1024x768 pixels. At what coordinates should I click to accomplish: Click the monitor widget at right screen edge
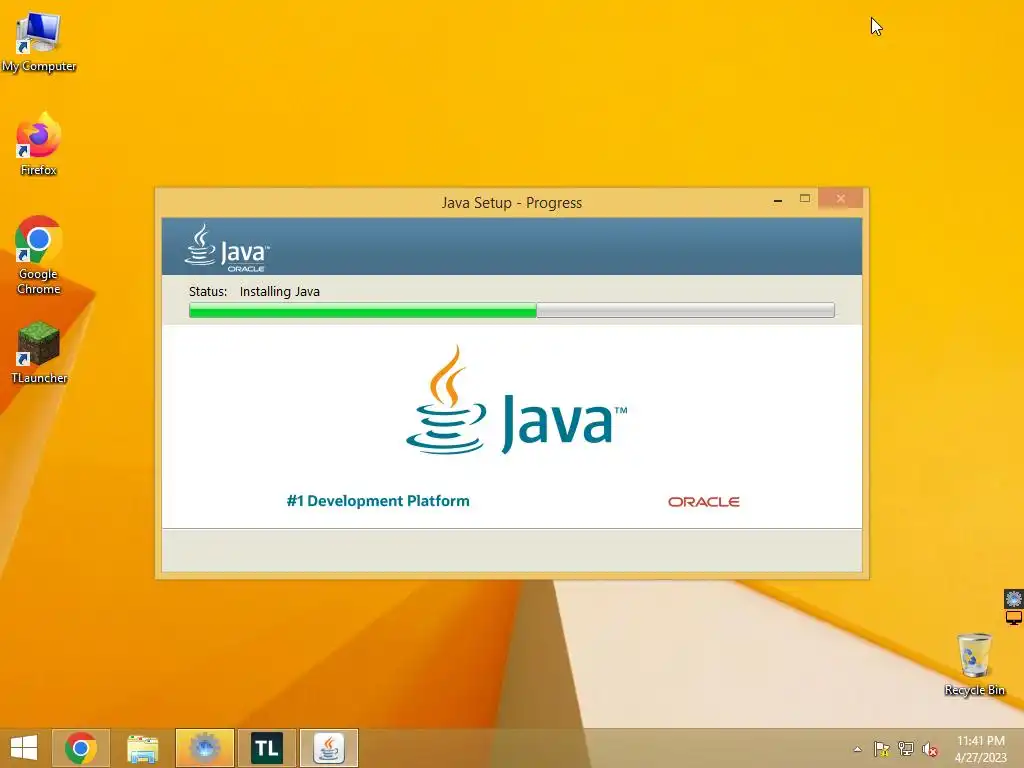(x=1014, y=617)
